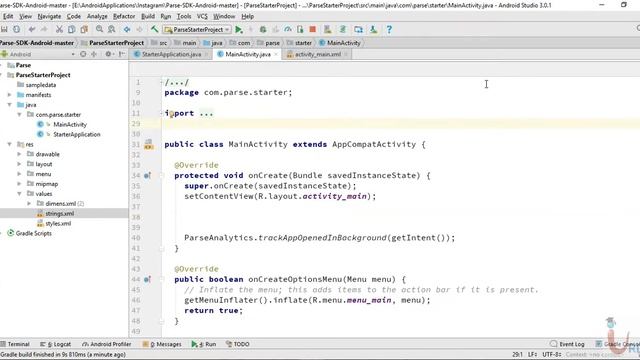Collapse the com.parse.starter package arrow

coord(19,115)
